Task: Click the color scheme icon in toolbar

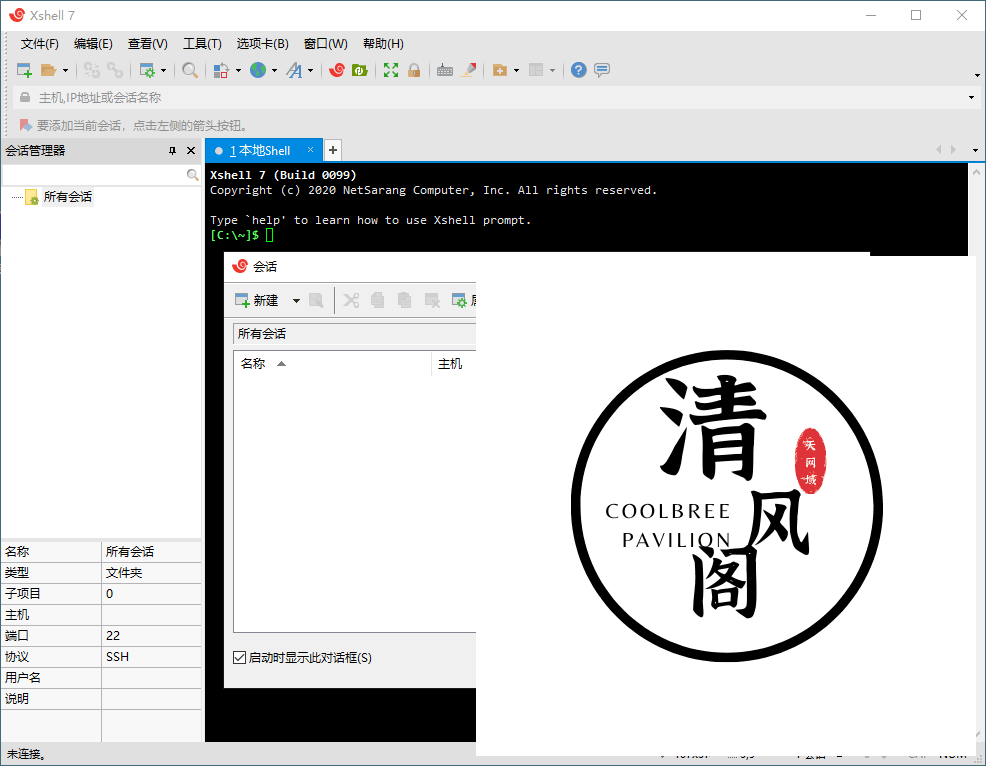Action: click(x=221, y=70)
